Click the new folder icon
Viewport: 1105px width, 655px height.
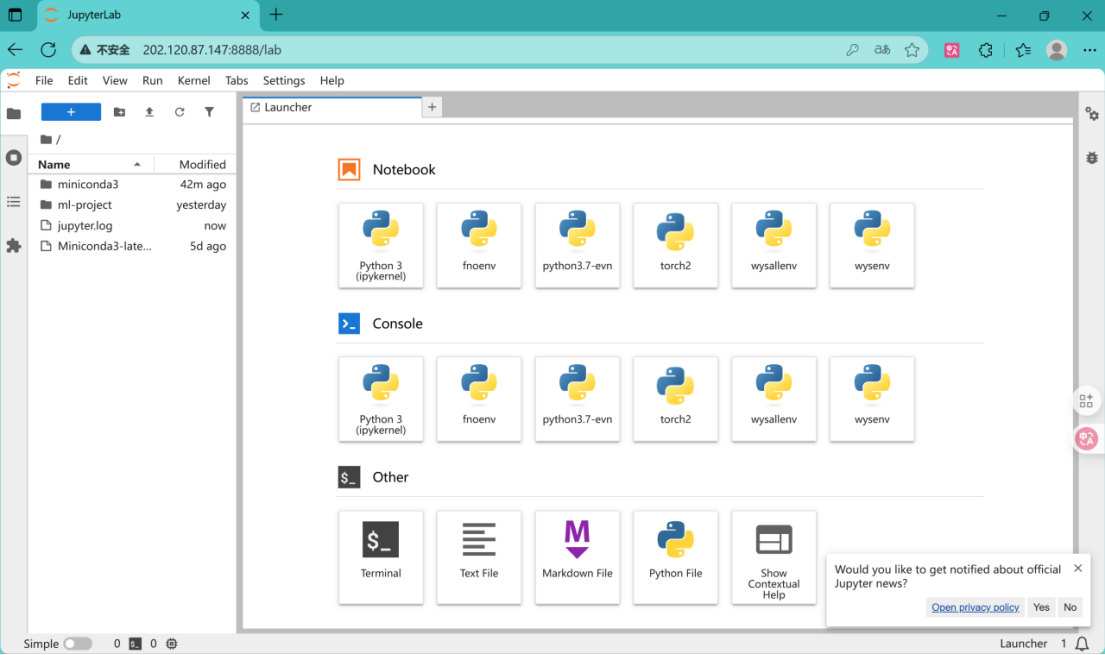pyautogui.click(x=119, y=112)
